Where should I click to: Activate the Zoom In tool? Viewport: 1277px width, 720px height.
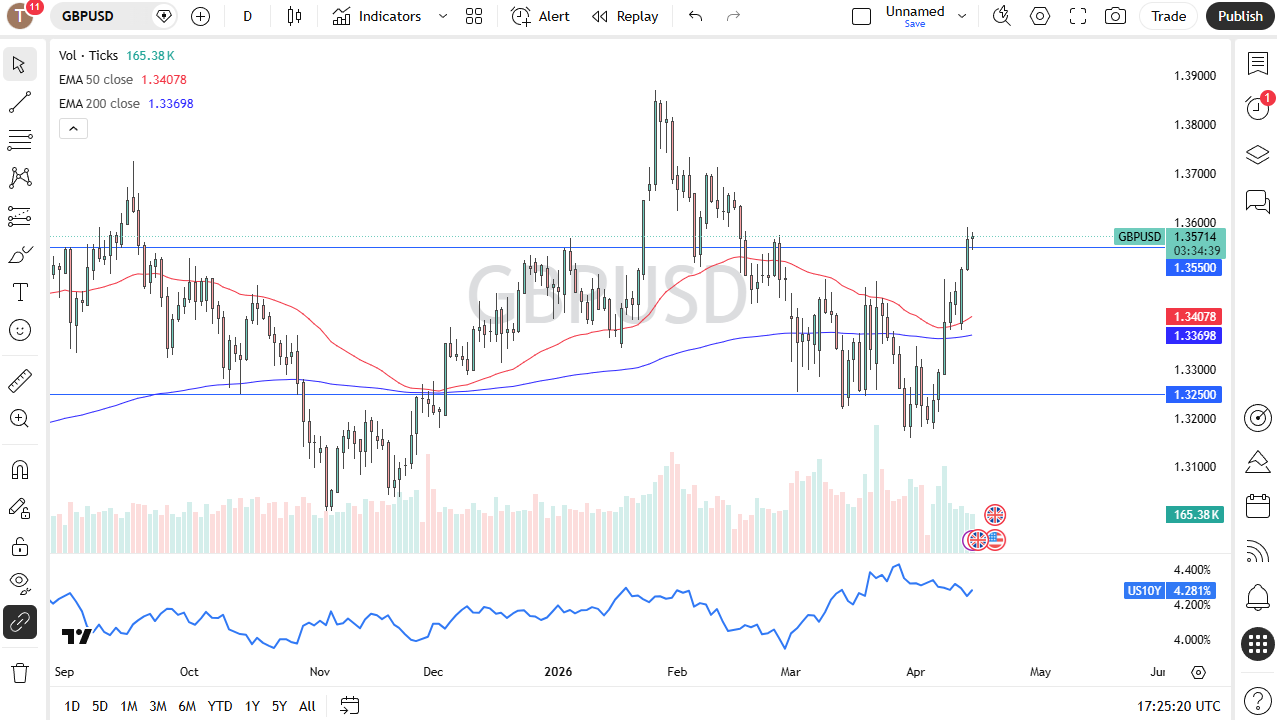pos(19,418)
